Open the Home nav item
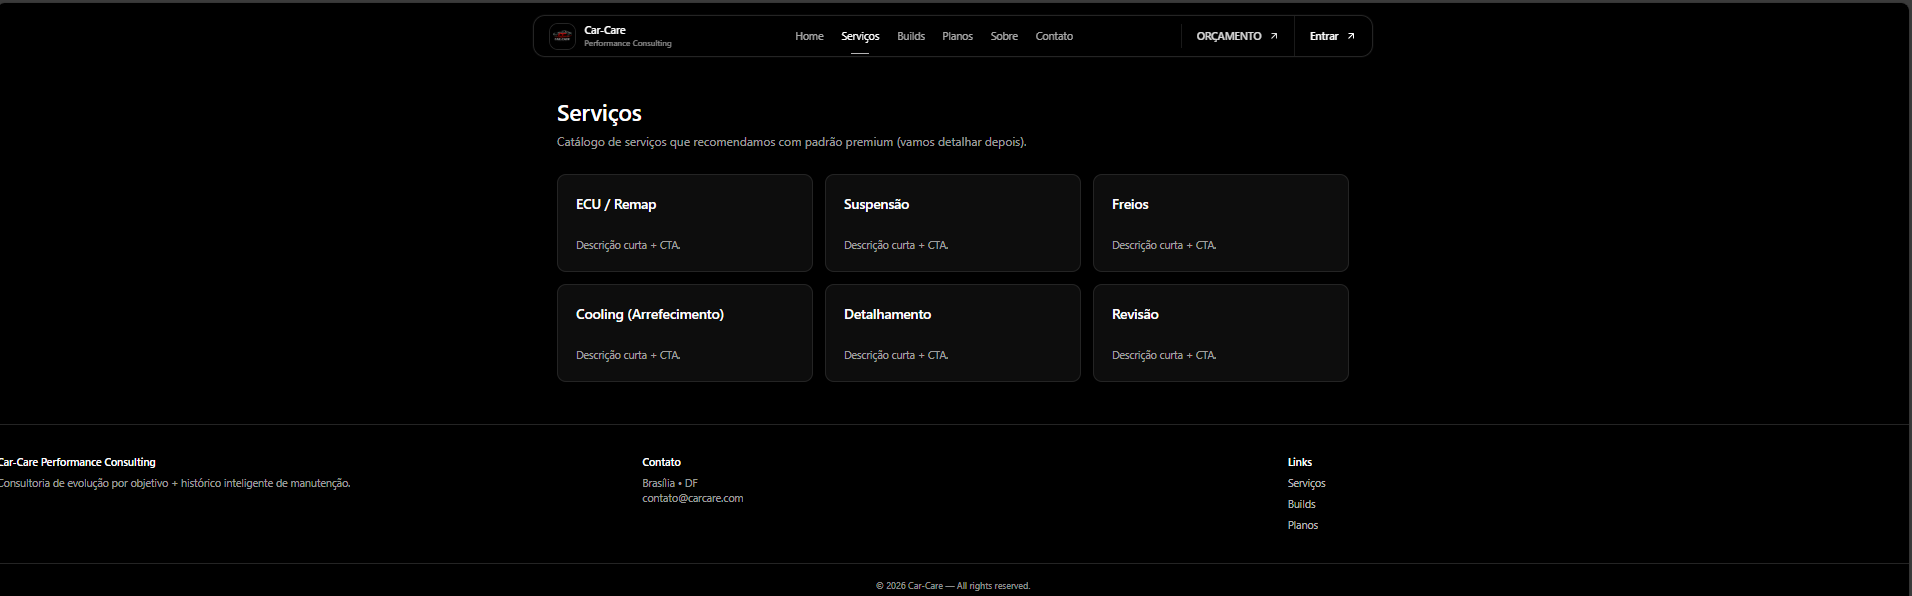1912x596 pixels. (809, 36)
